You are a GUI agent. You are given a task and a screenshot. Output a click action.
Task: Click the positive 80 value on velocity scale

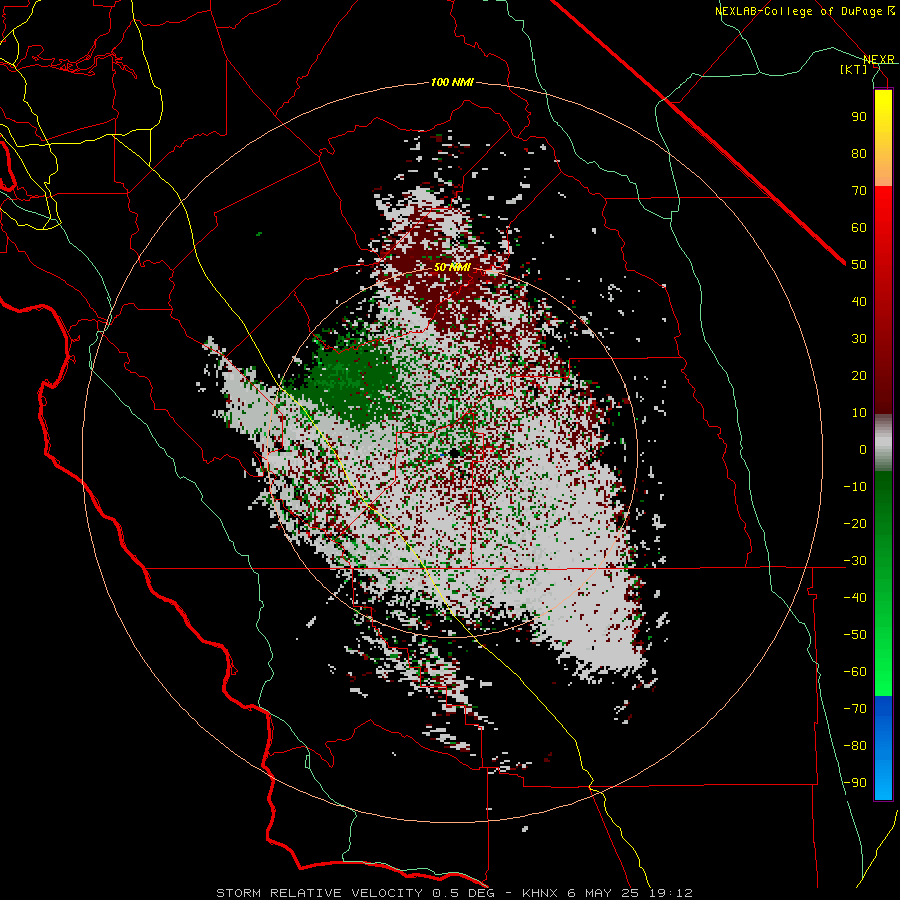point(859,153)
